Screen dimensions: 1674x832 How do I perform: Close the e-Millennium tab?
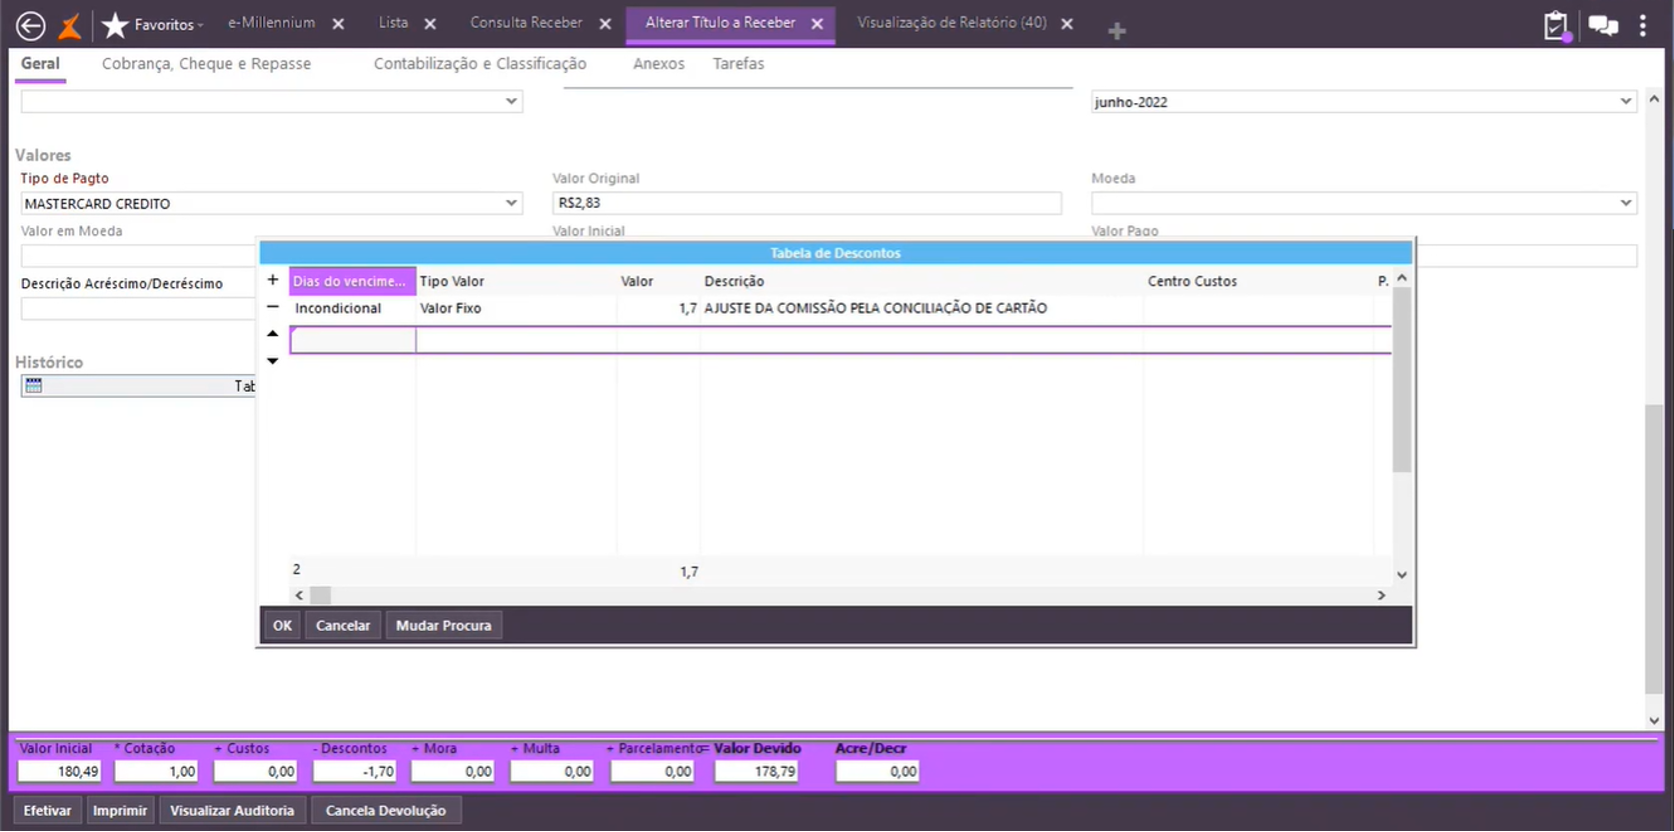coord(338,24)
